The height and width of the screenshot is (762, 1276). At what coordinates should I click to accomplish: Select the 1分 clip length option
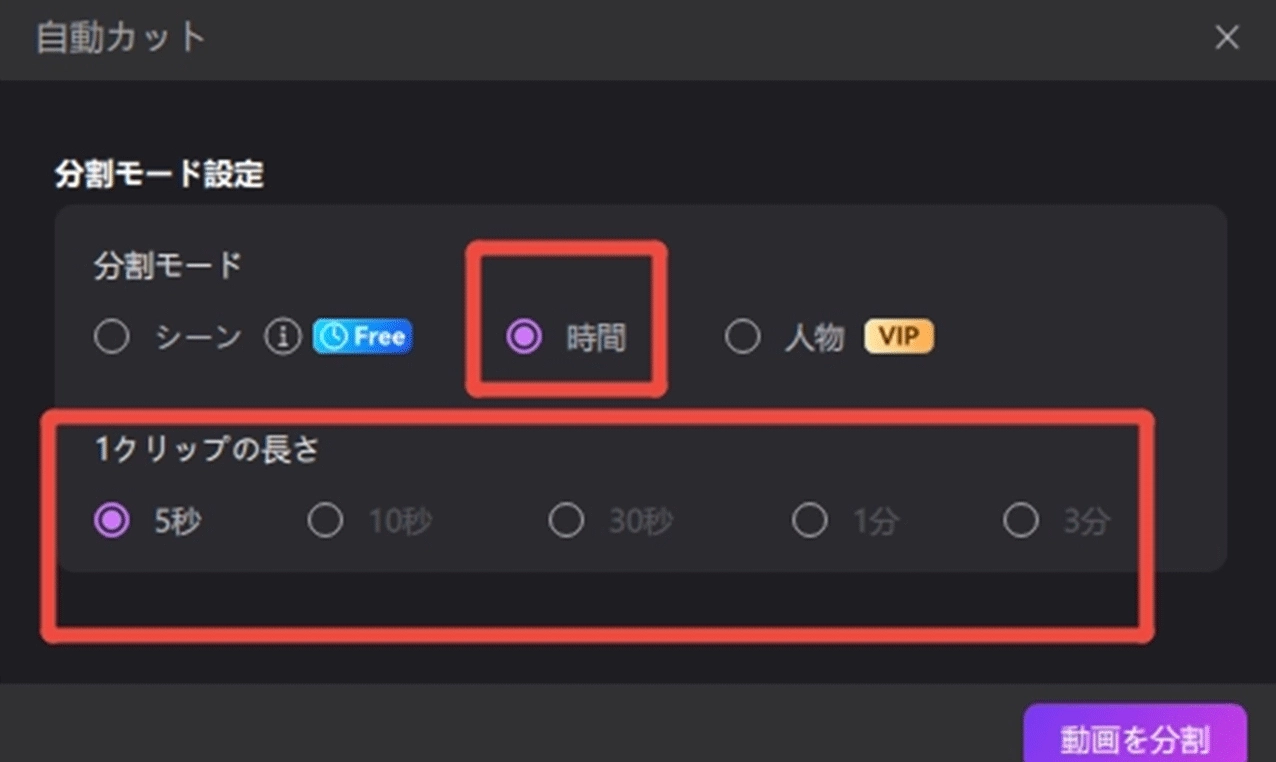coord(810,520)
